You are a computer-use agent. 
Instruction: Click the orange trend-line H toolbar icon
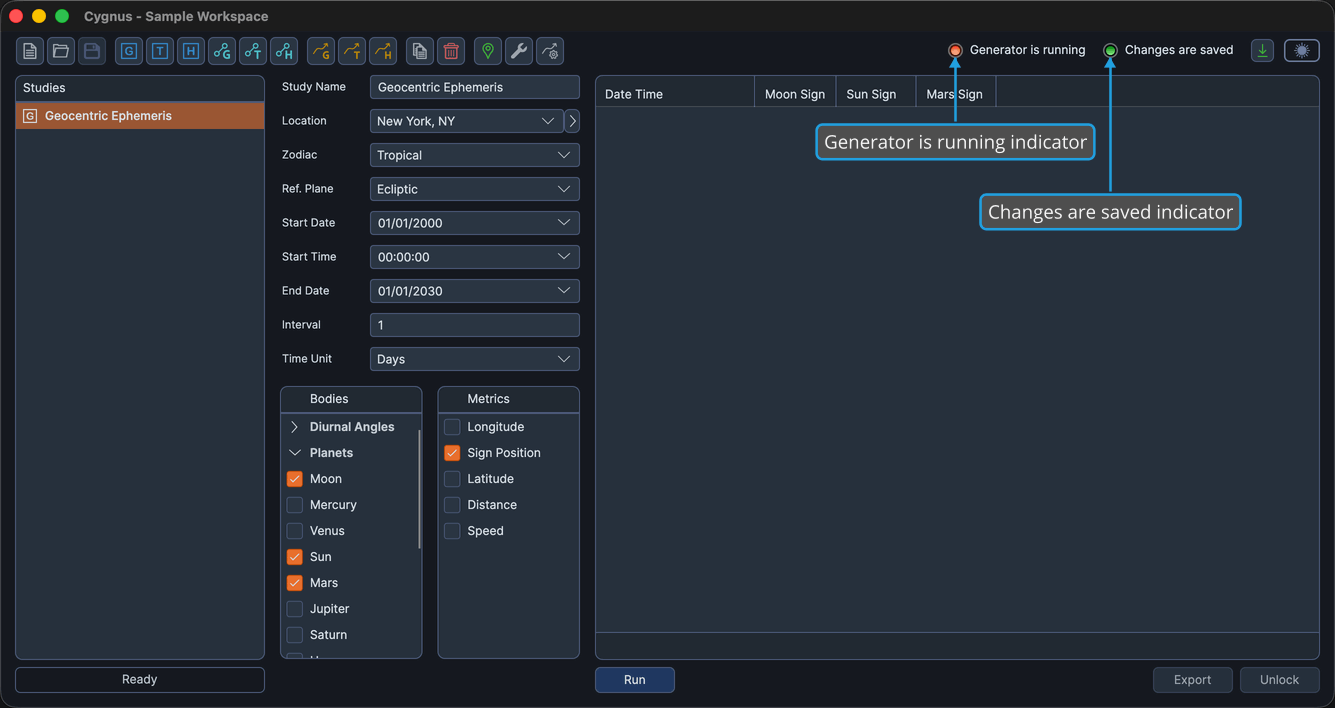click(x=383, y=51)
